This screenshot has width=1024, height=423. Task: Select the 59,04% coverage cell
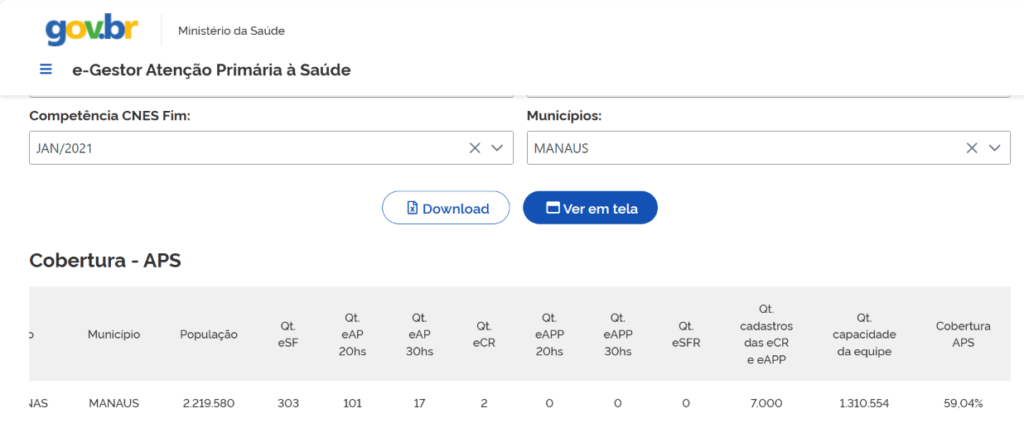click(963, 403)
